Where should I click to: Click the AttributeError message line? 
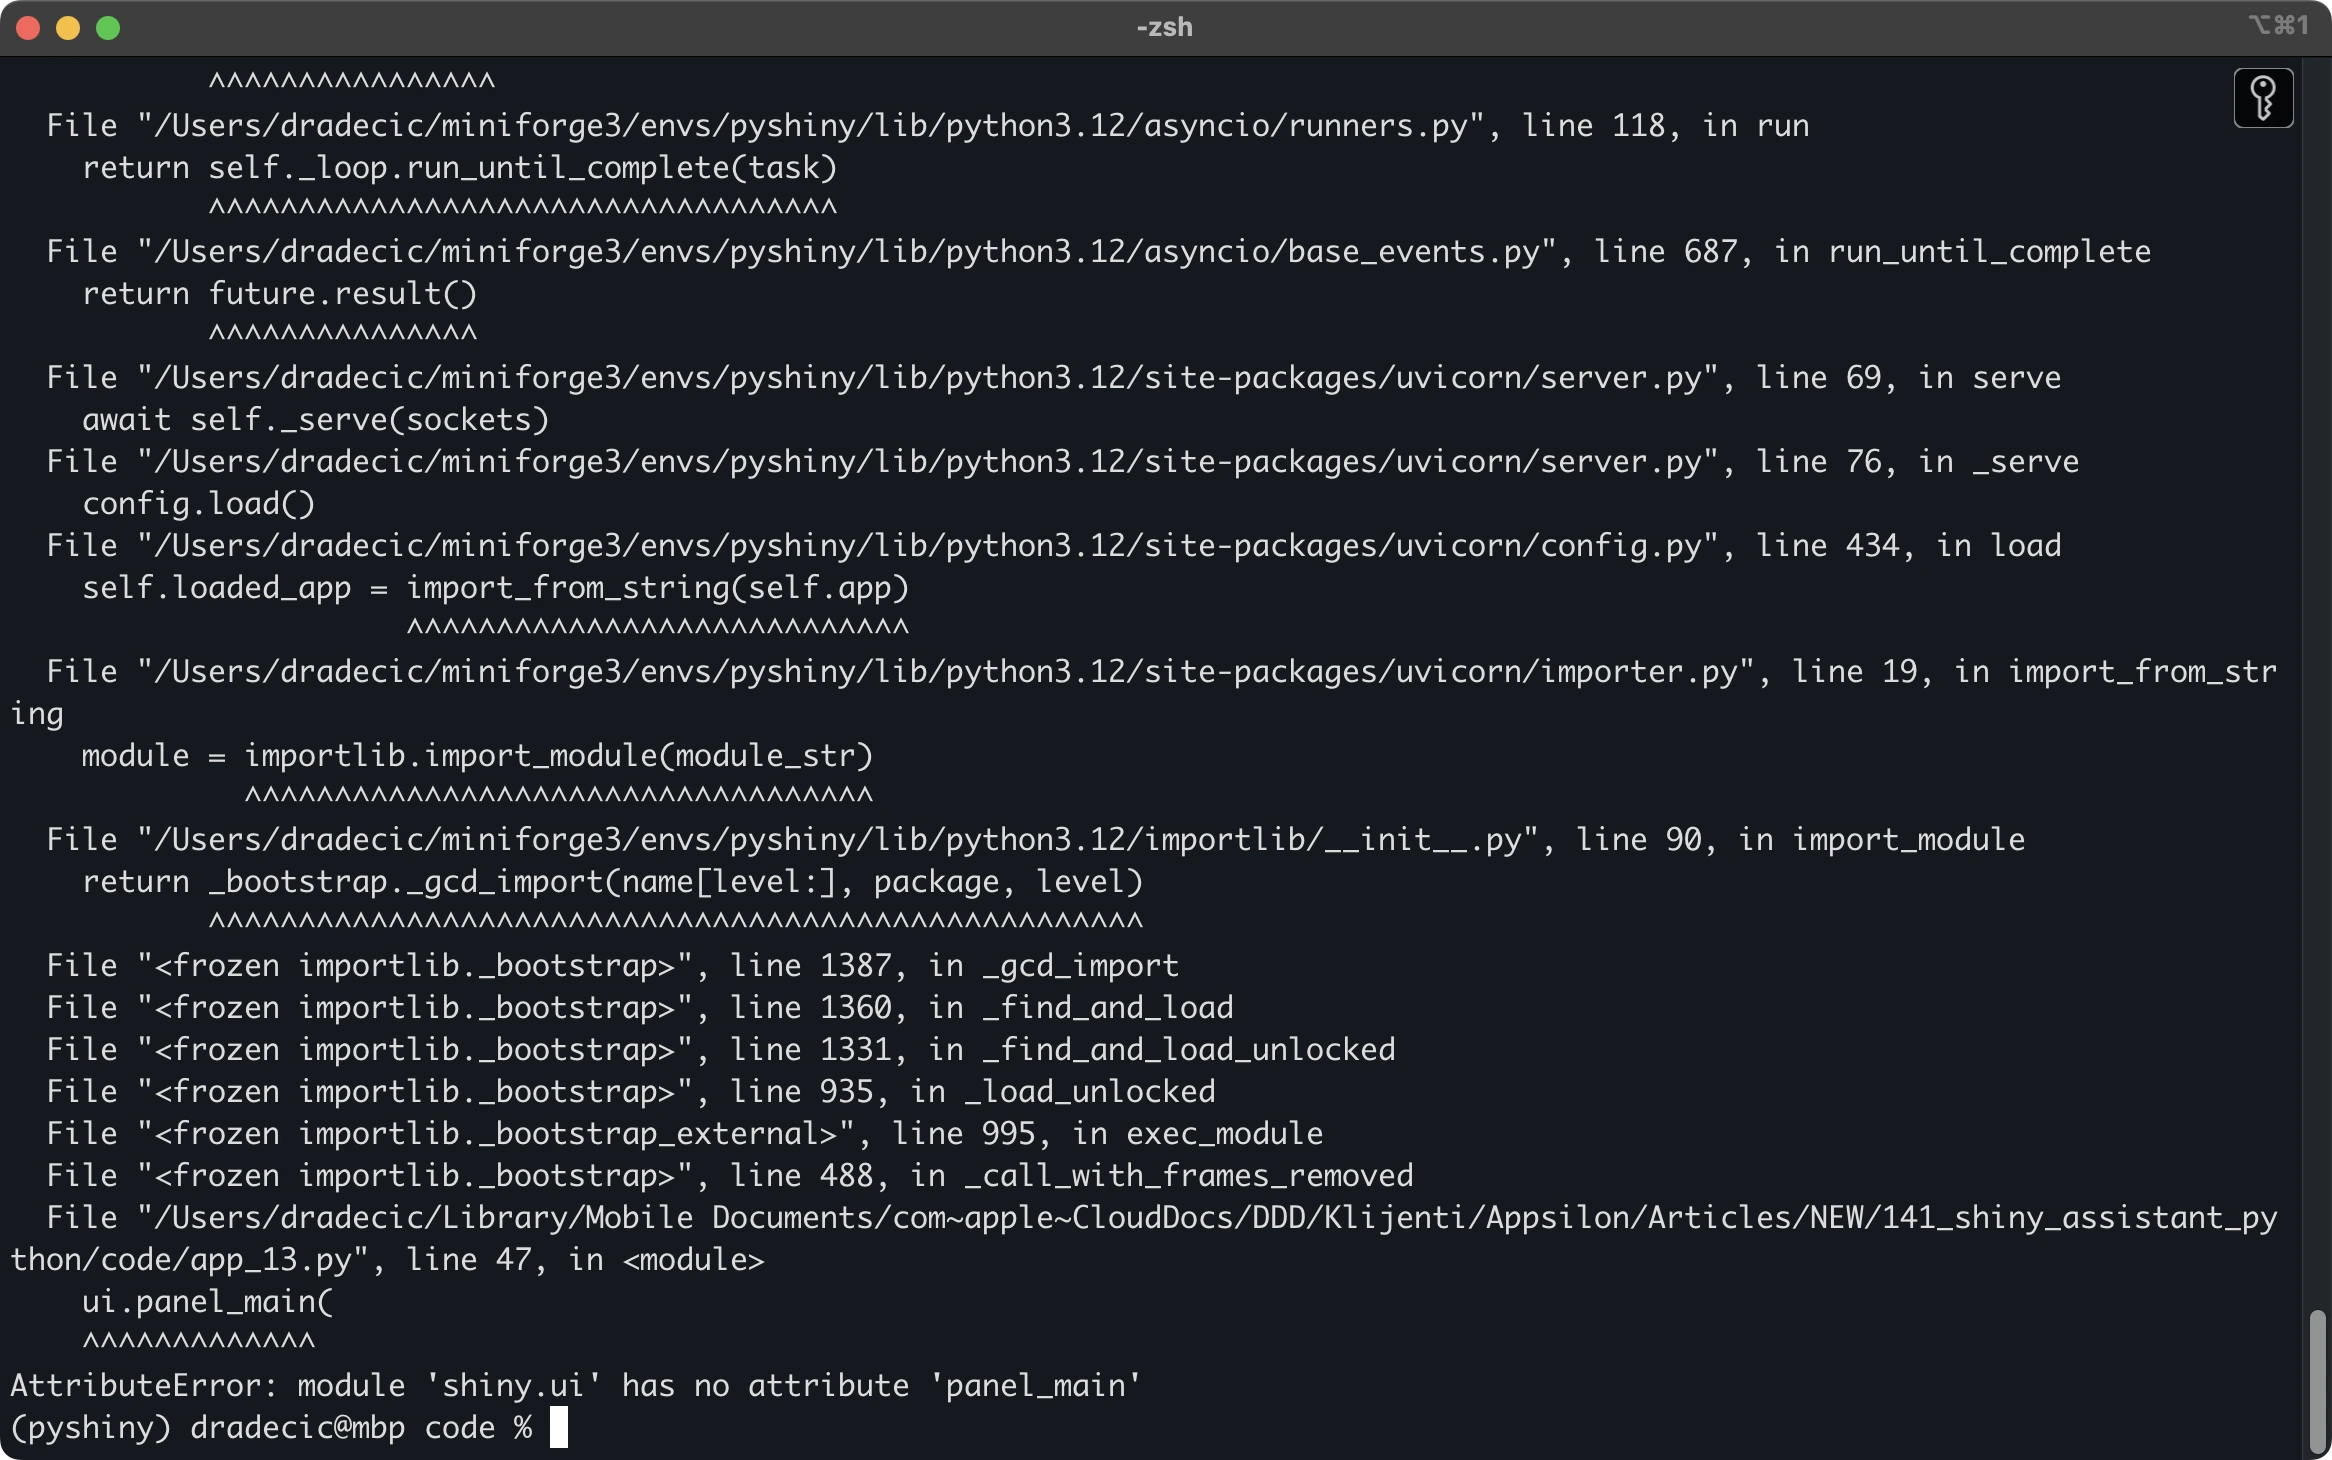point(576,1385)
